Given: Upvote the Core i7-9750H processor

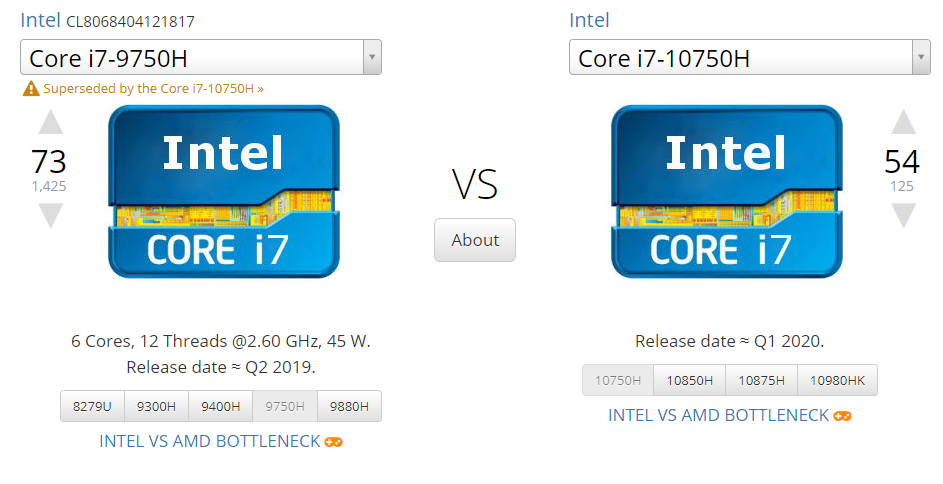Looking at the screenshot, I should point(51,122).
